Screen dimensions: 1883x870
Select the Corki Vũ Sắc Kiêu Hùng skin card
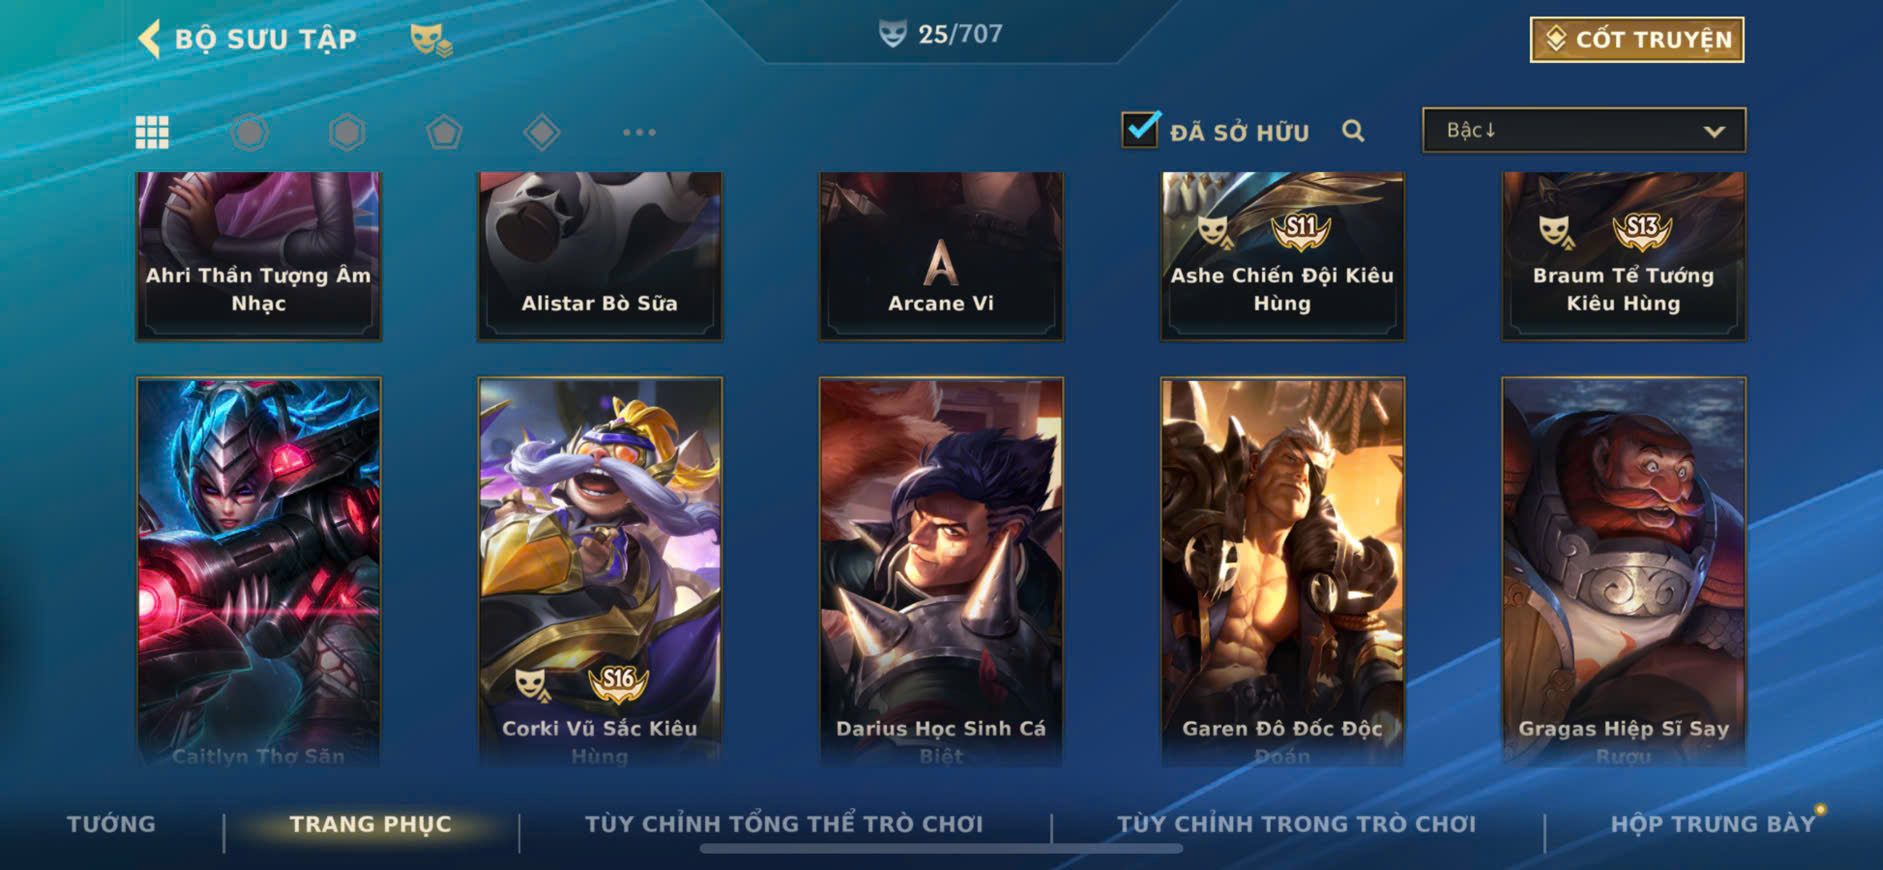click(600, 572)
